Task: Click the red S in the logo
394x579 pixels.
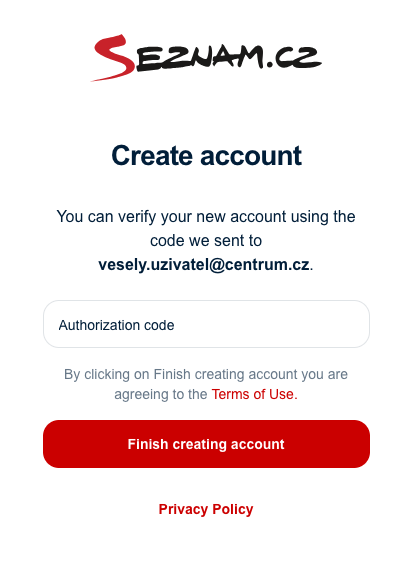Action: (114, 58)
